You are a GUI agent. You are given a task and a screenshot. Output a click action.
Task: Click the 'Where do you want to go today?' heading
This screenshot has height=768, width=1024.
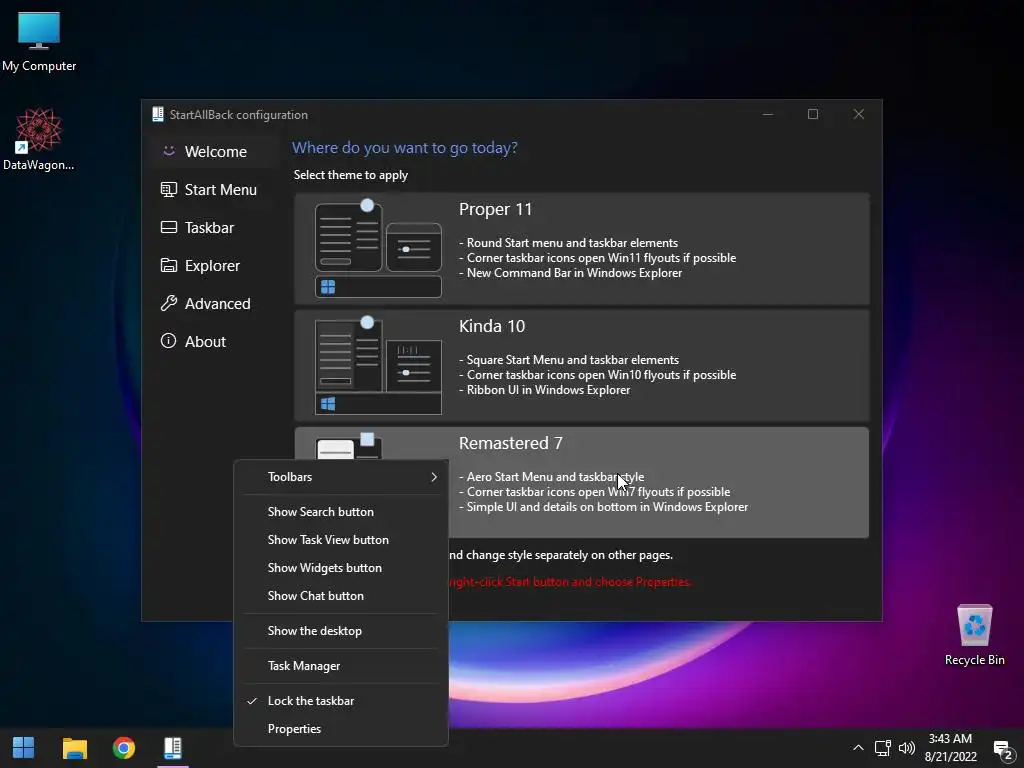tap(405, 148)
